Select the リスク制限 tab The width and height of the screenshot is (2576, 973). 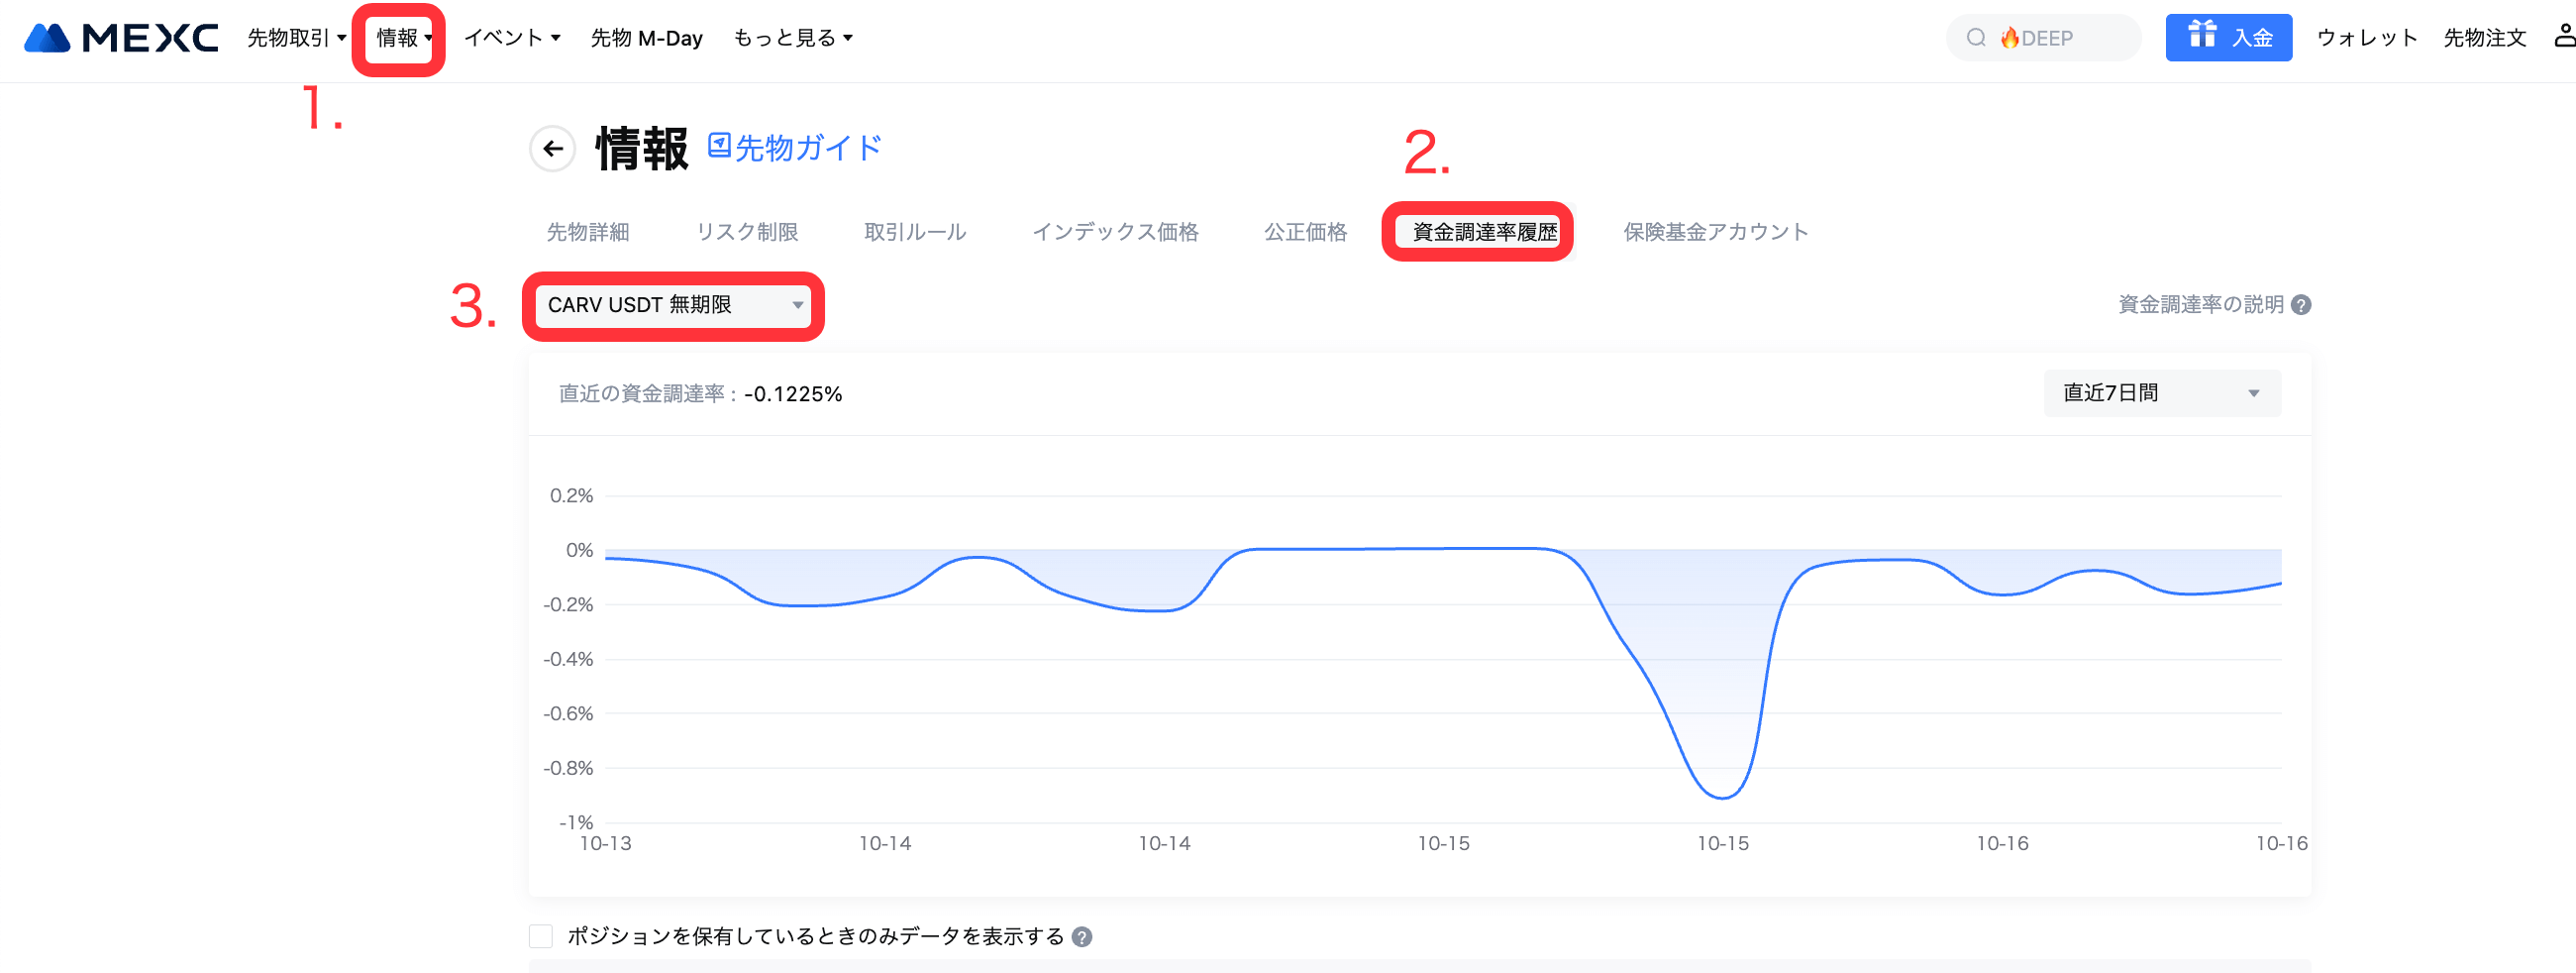[x=747, y=232]
